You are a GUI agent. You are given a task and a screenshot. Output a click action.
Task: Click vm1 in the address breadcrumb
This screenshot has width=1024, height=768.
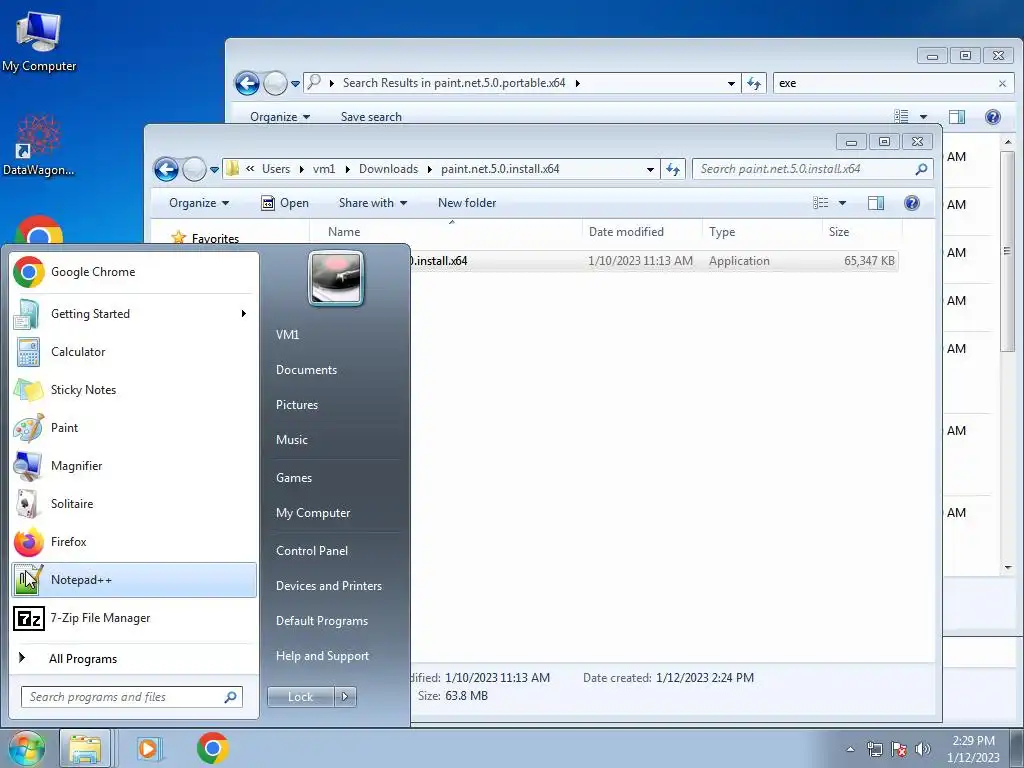click(x=324, y=169)
